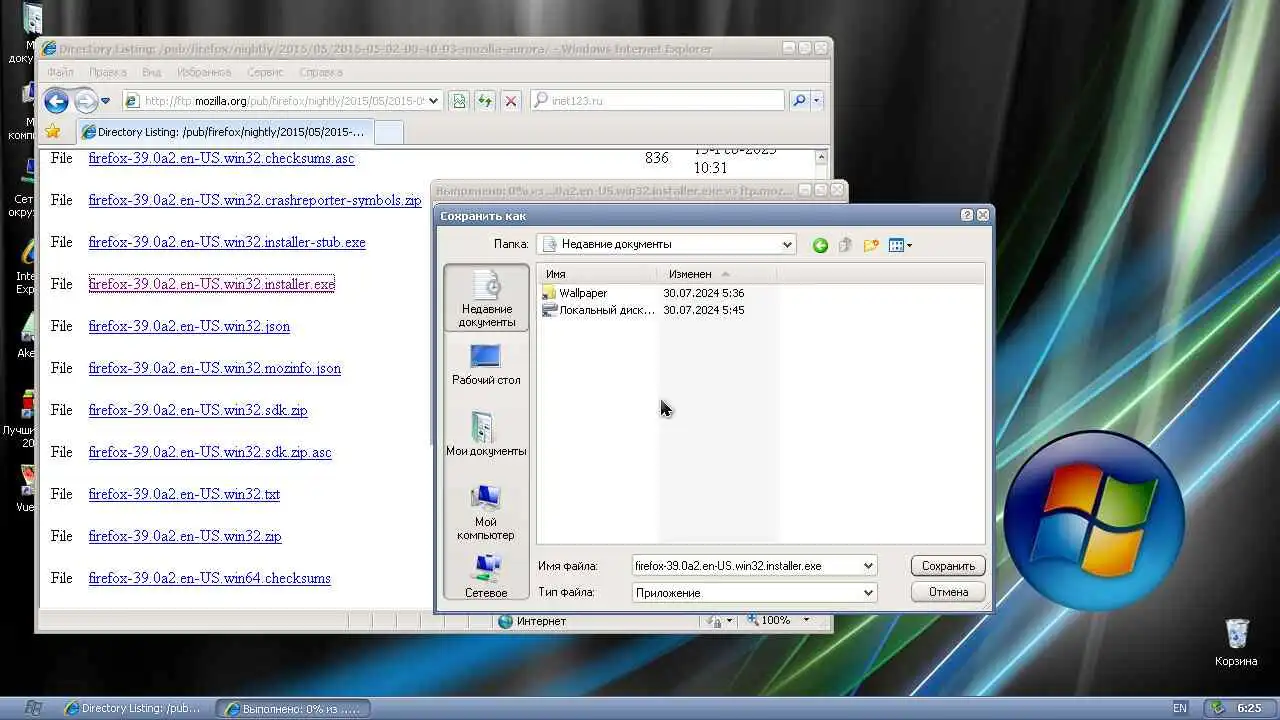Click the inet123.ru search box
Image resolution: width=1280 pixels, height=720 pixels.
click(x=657, y=101)
